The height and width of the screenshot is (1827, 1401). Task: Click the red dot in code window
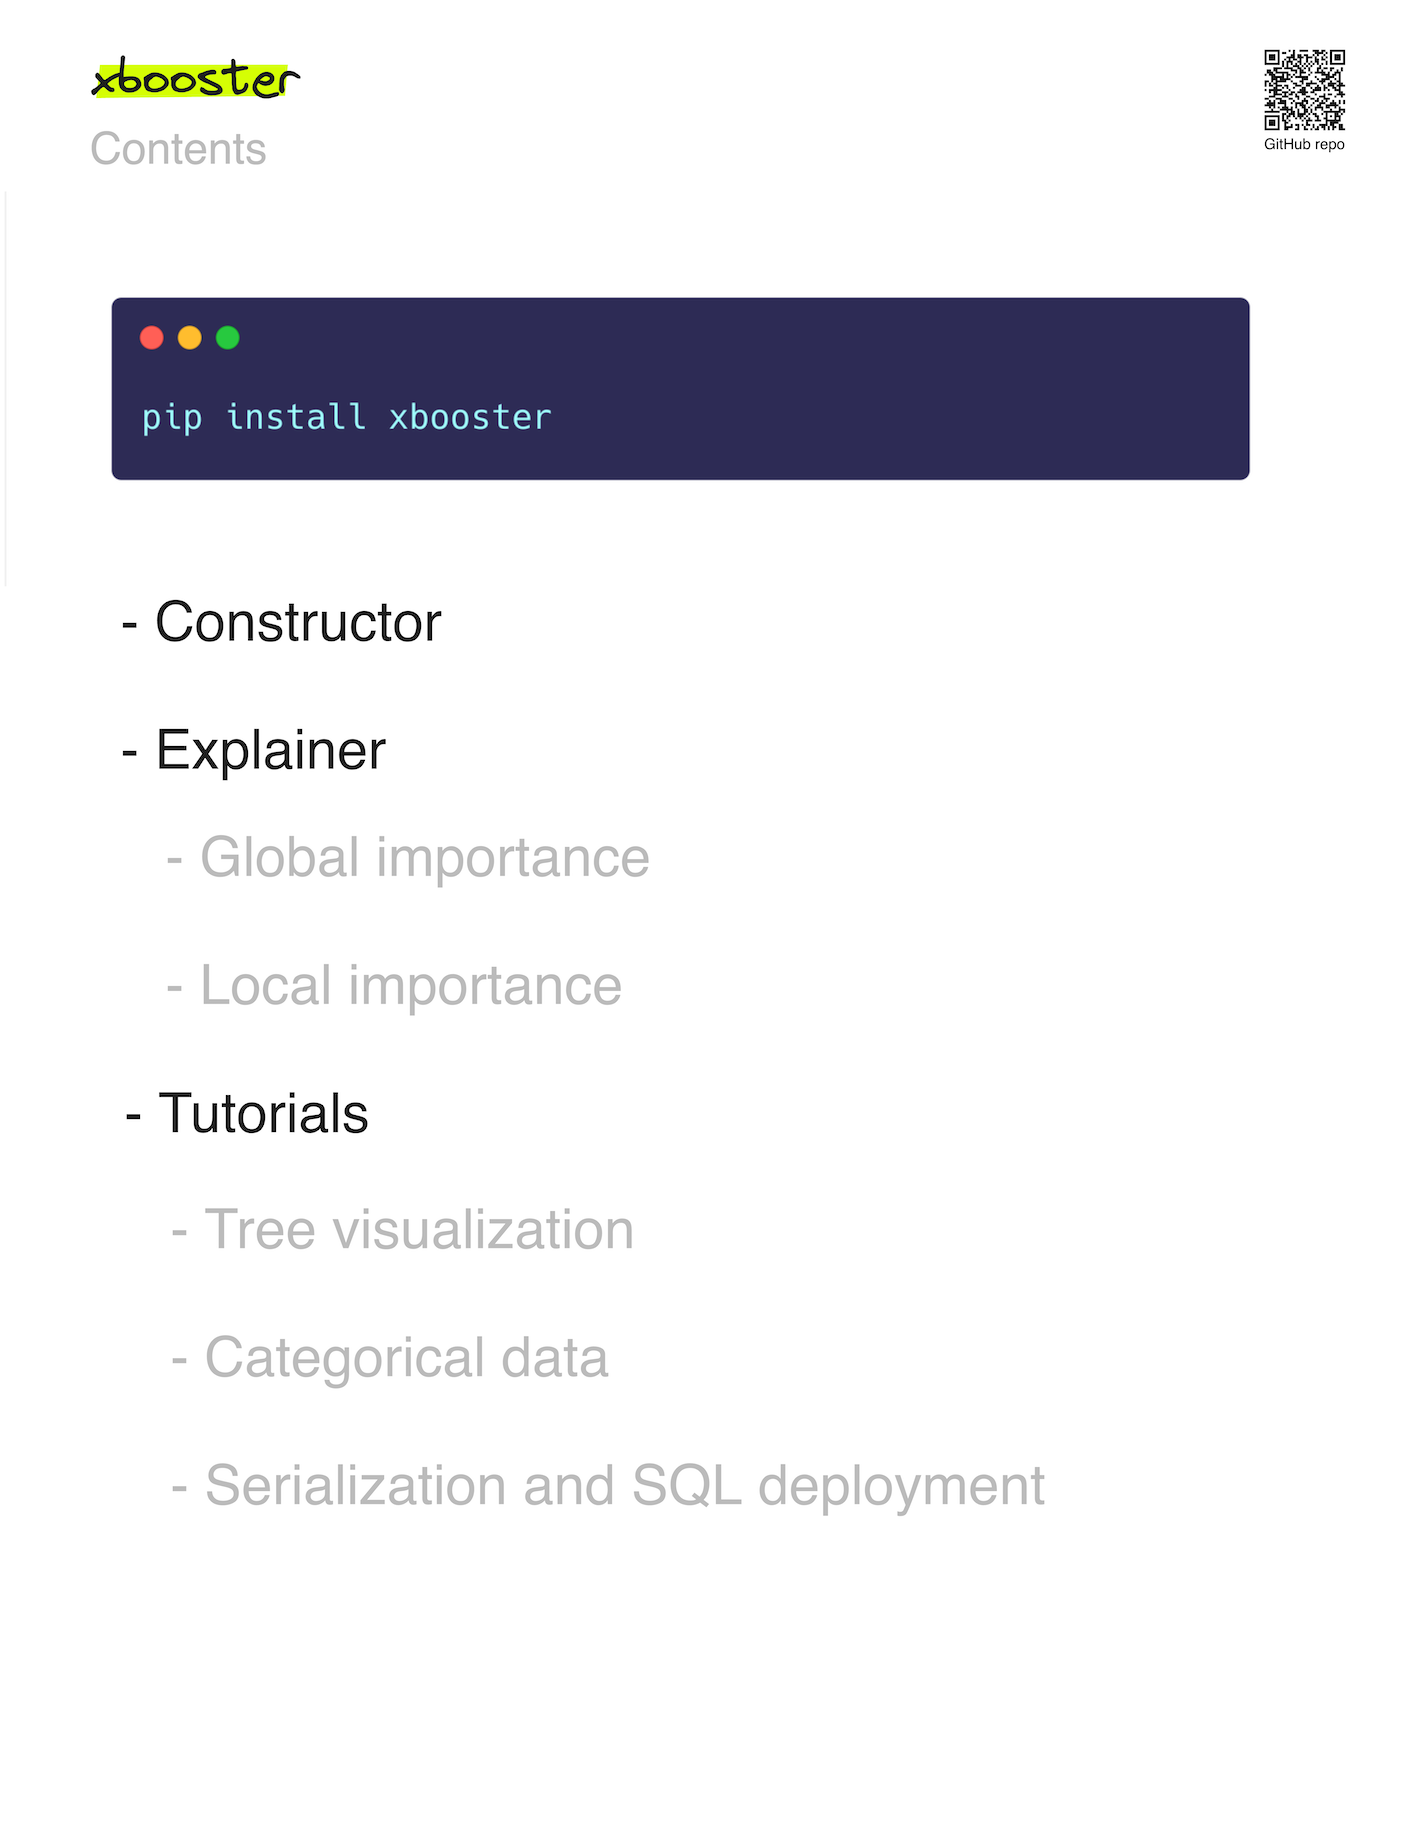pyautogui.click(x=152, y=338)
